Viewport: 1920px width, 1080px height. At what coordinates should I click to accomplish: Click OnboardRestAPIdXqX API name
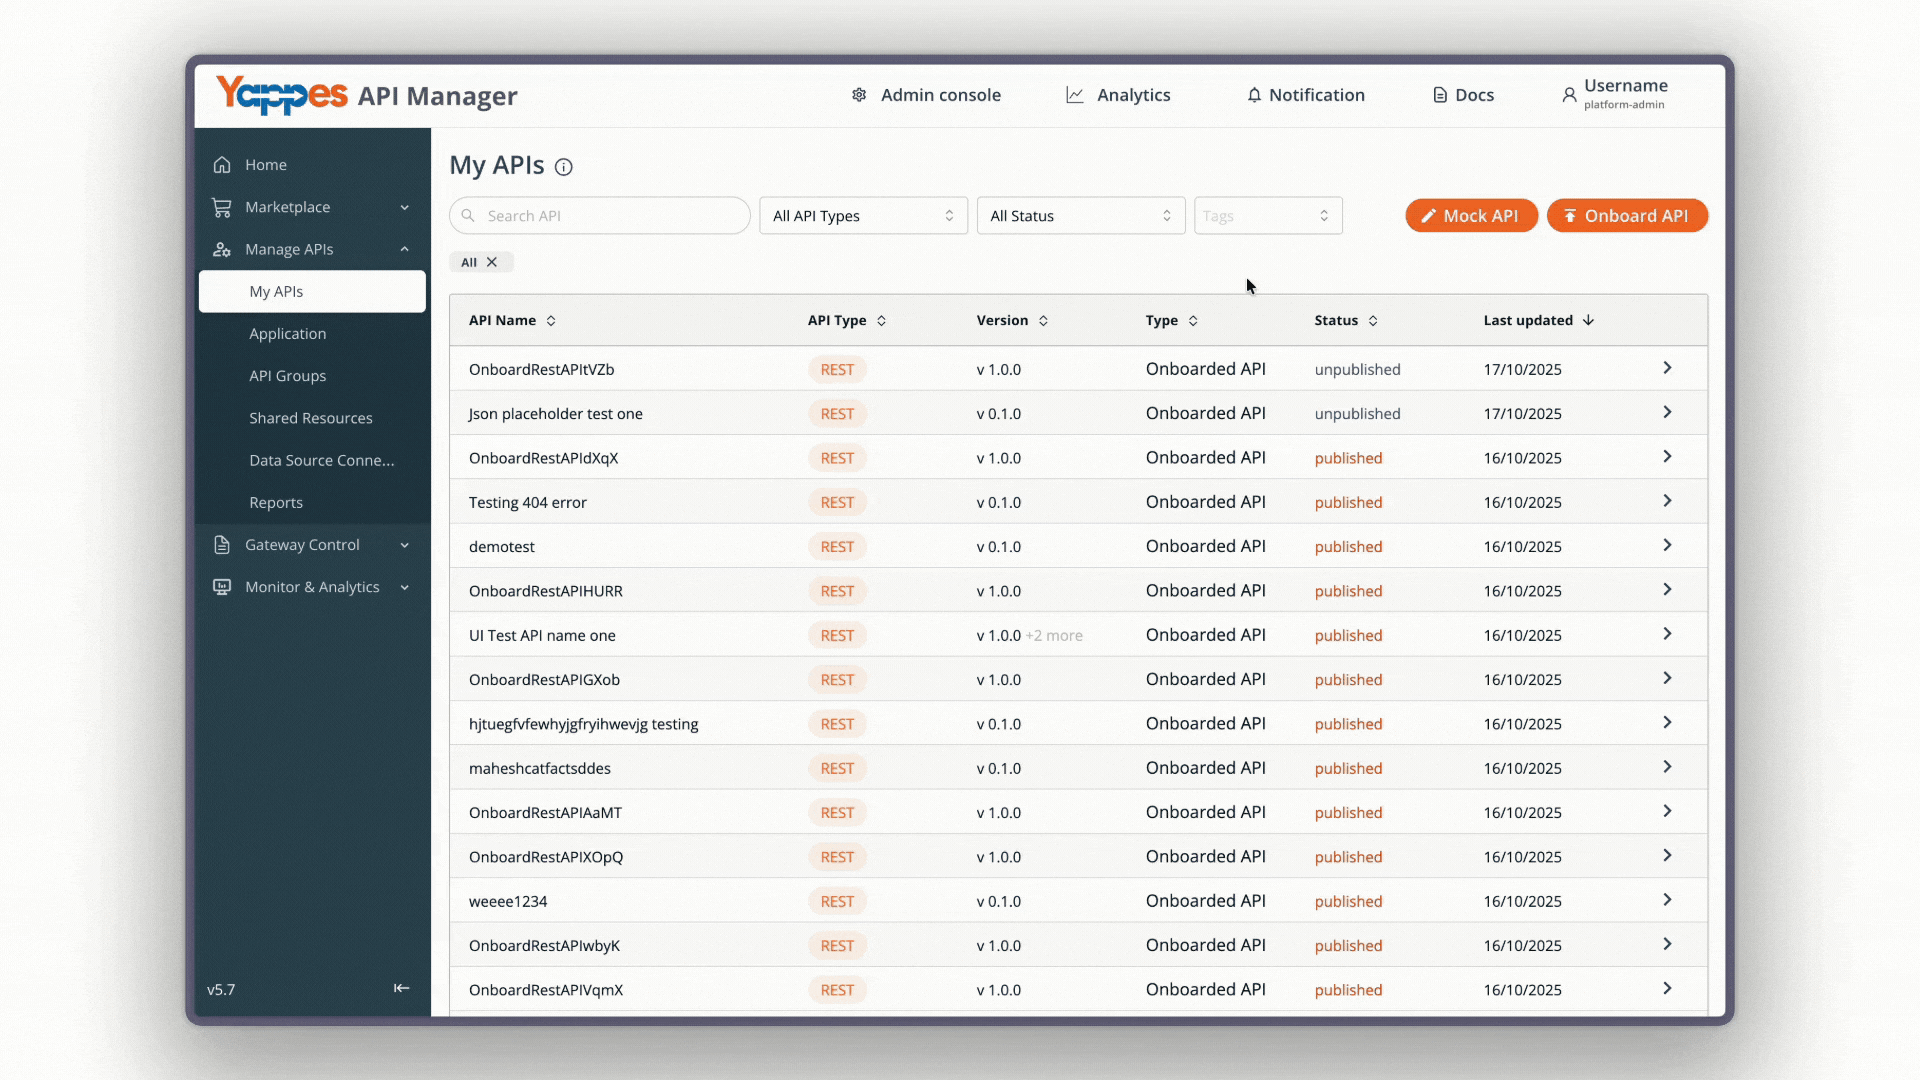[543, 458]
